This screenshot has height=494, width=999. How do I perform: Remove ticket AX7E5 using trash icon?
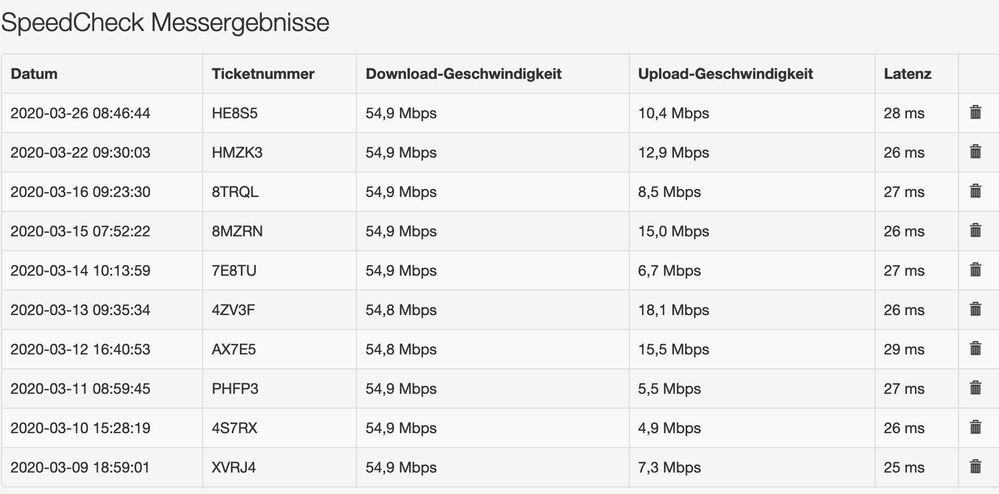[975, 349]
